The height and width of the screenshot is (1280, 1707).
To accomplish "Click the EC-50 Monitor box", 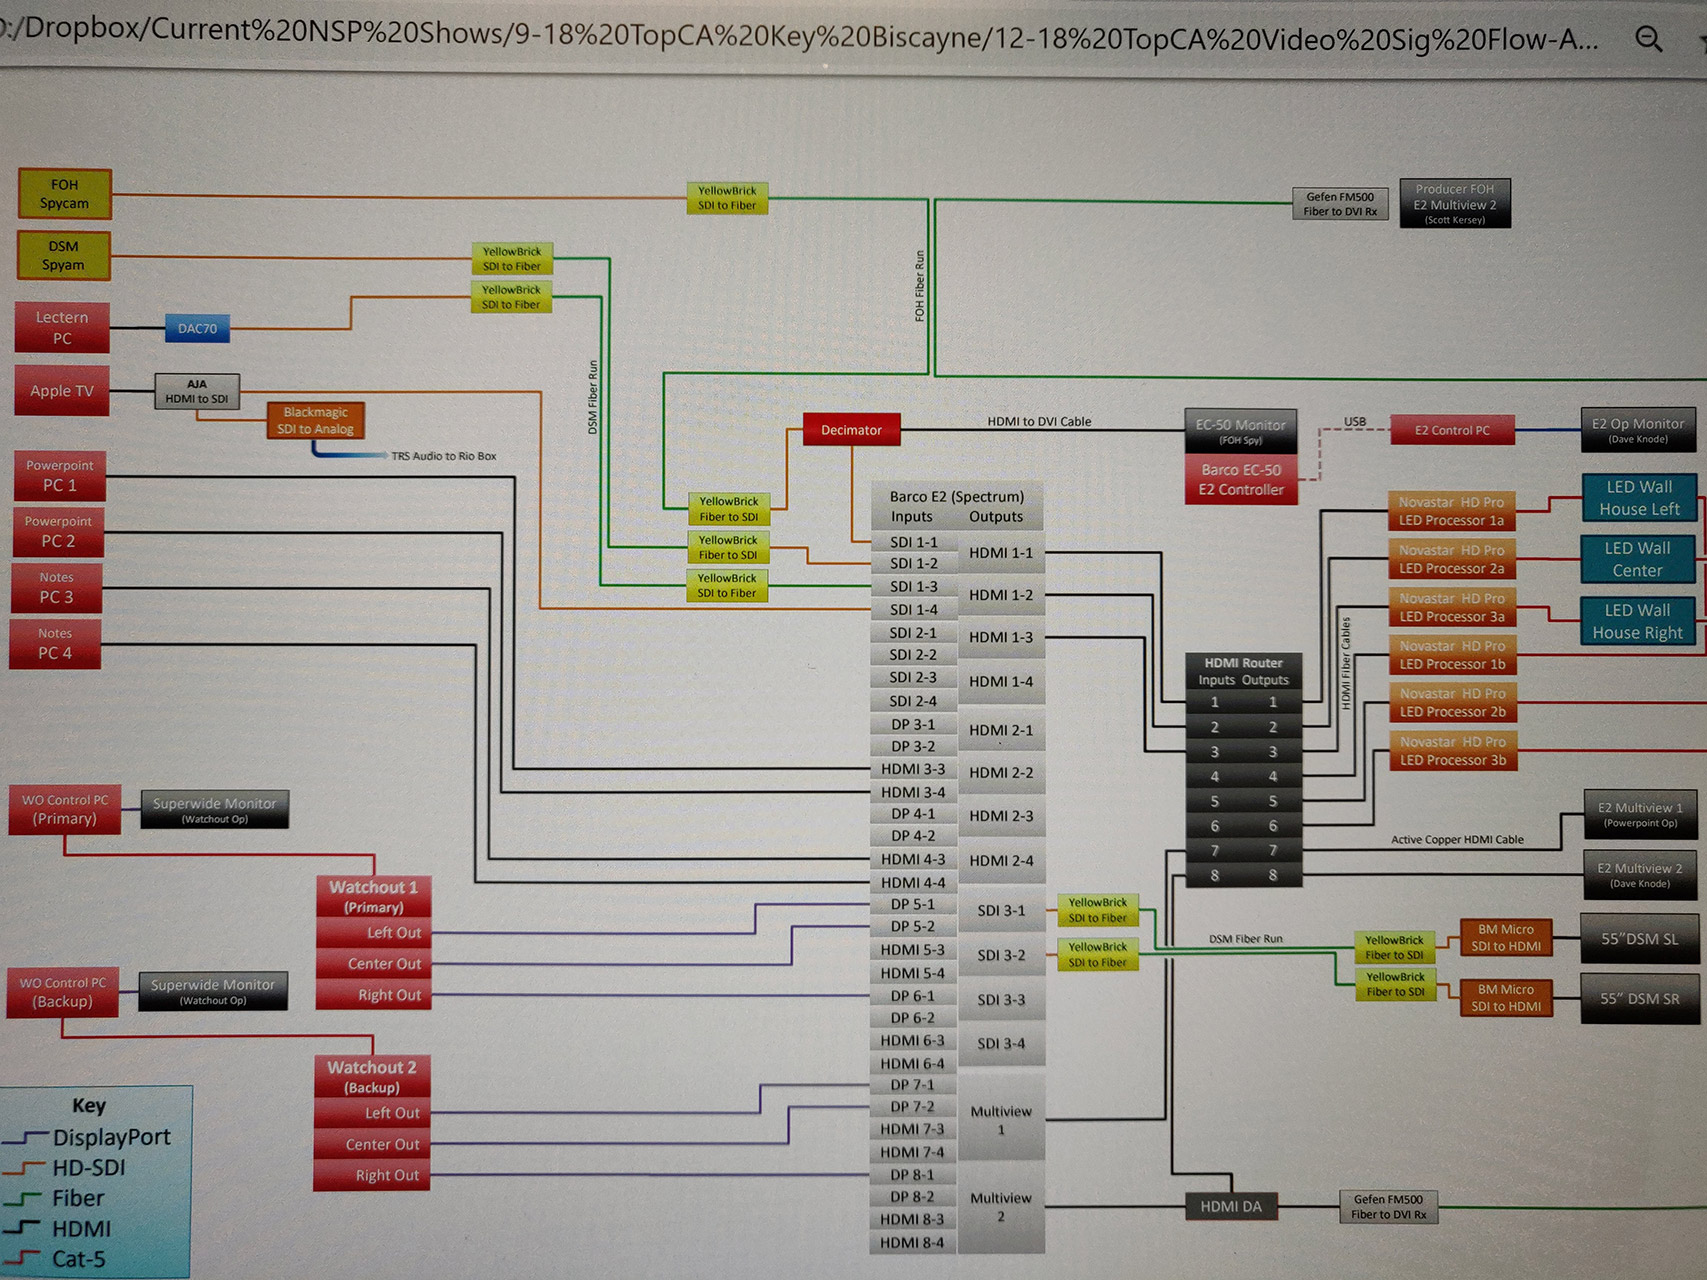I will [x=1240, y=431].
